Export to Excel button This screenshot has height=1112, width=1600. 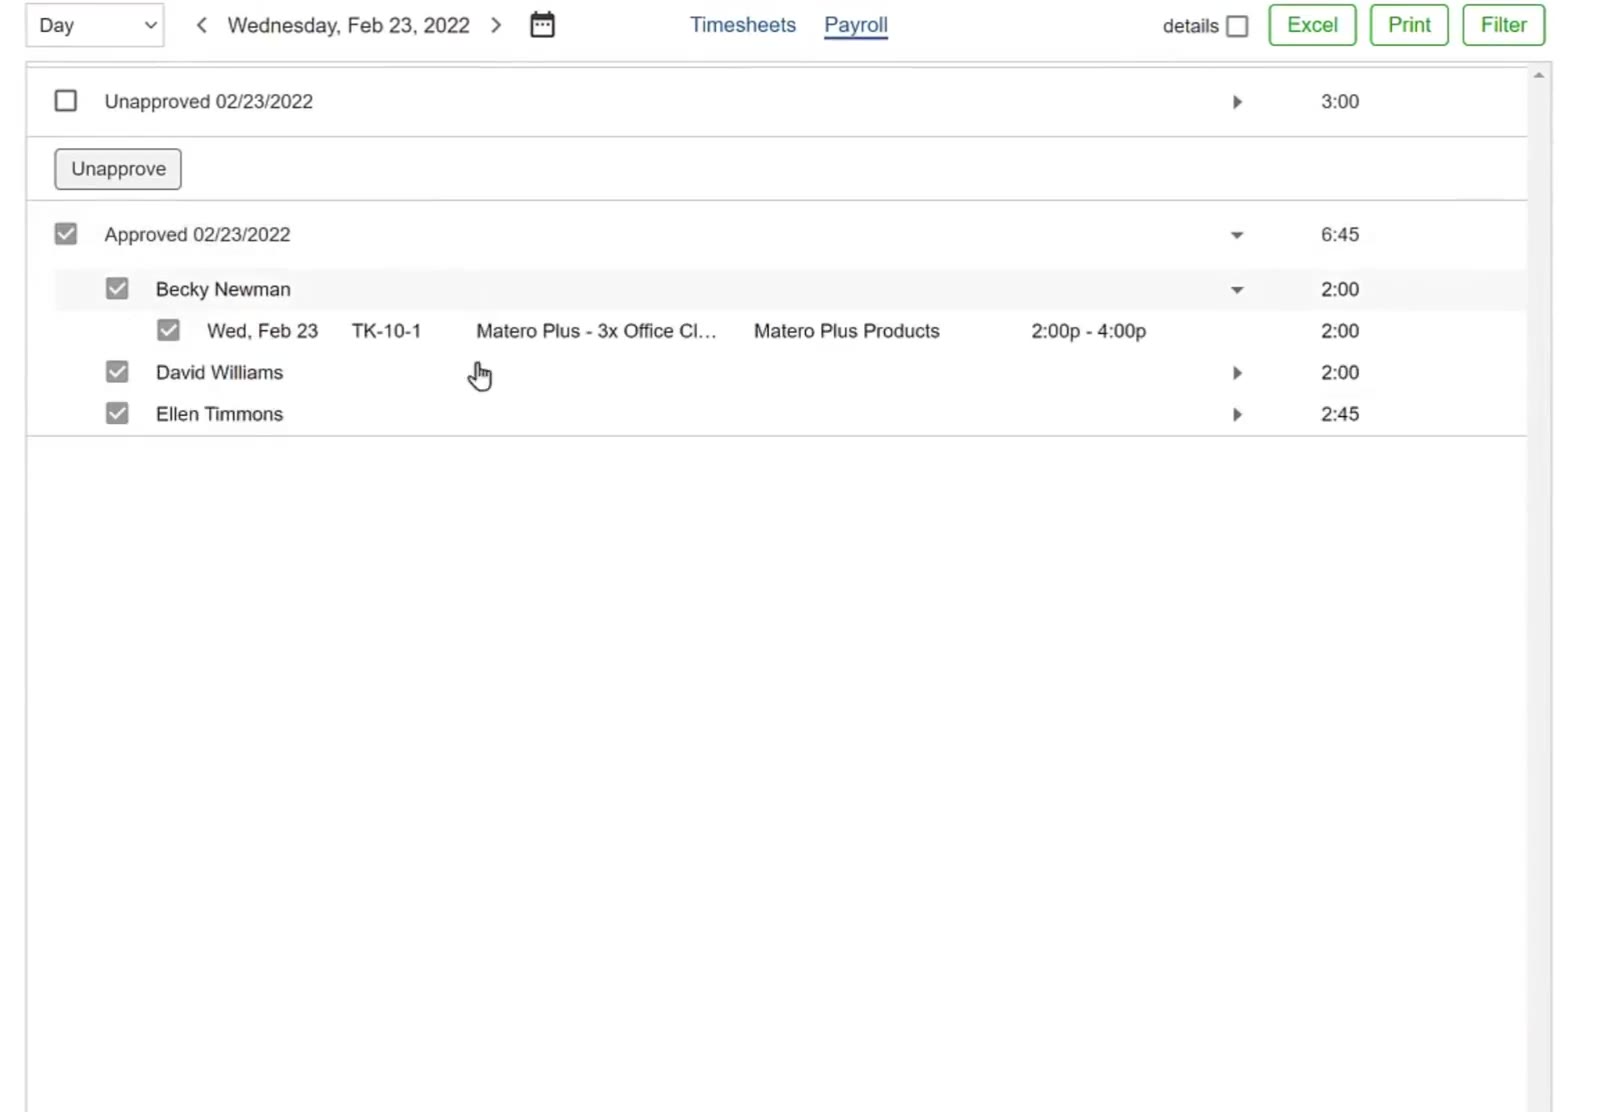pyautogui.click(x=1312, y=25)
